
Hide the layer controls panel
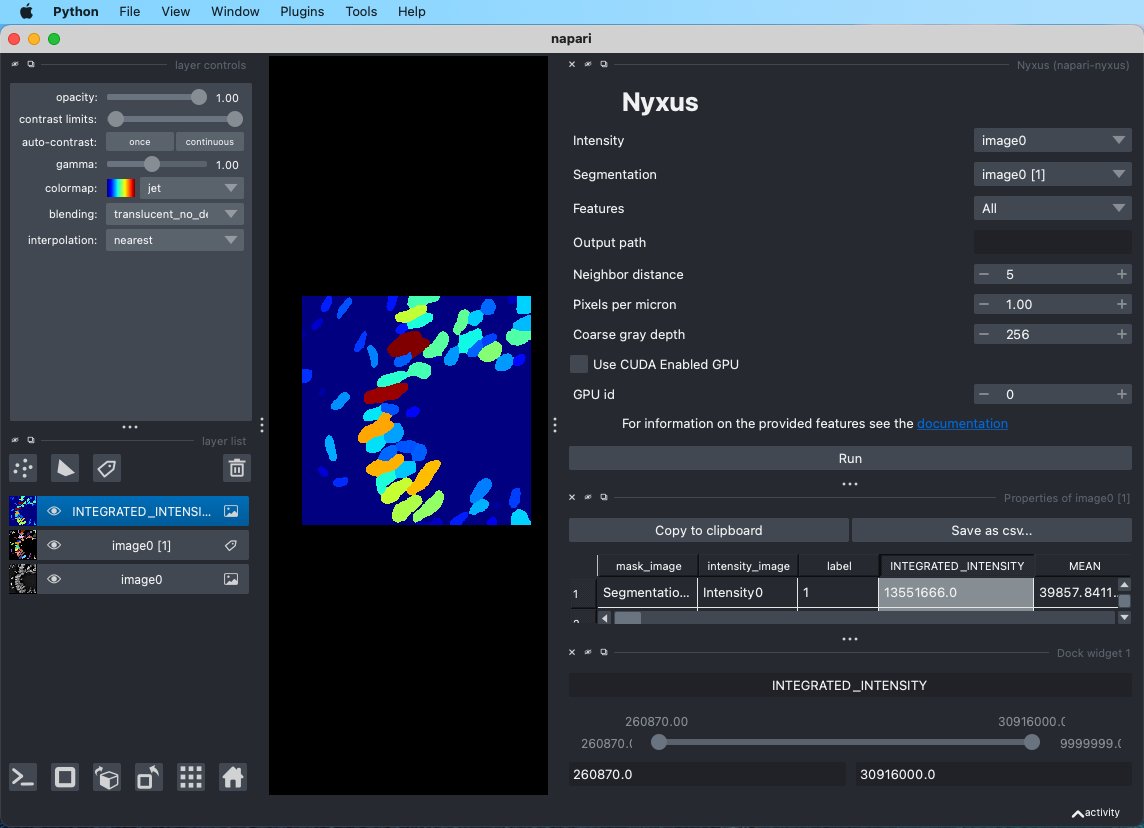click(x=15, y=64)
